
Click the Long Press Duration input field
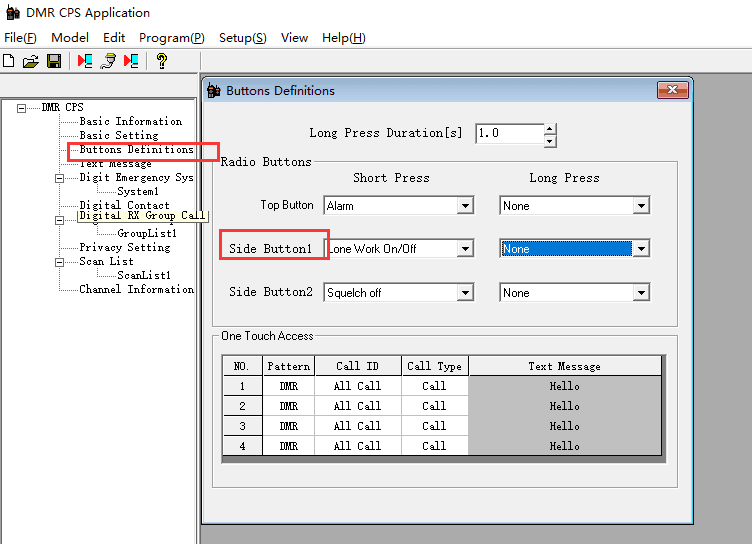point(509,133)
